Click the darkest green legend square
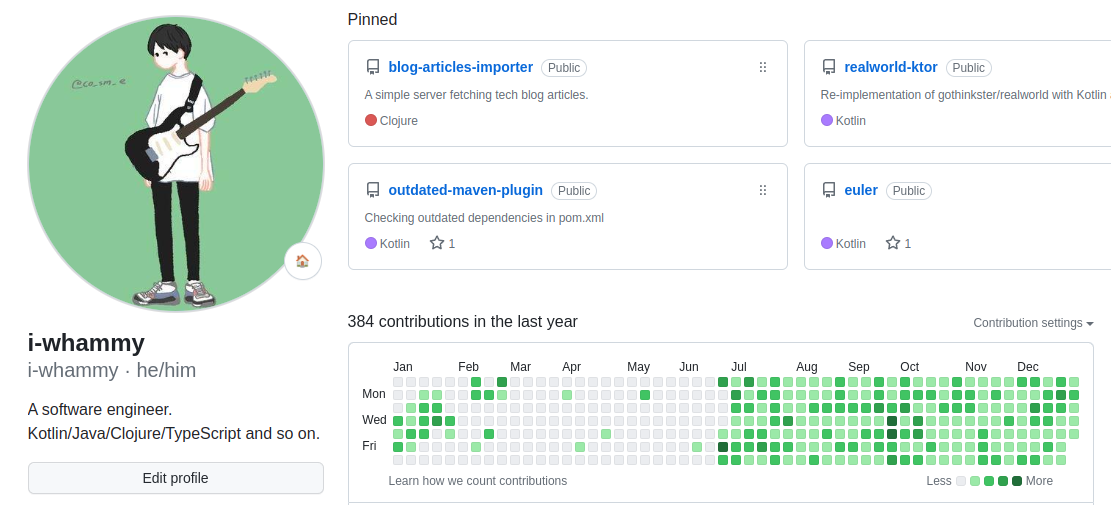 [x=1017, y=481]
